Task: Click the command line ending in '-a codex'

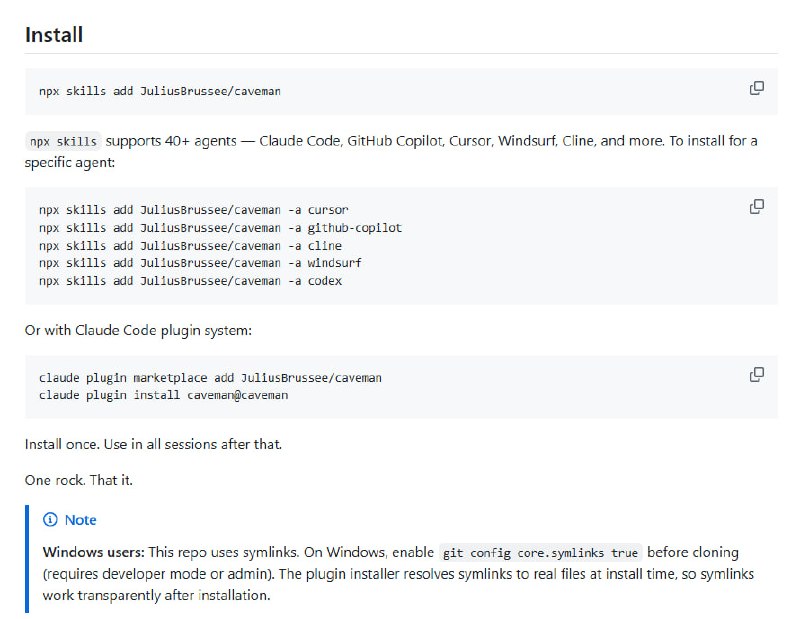Action: (190, 281)
